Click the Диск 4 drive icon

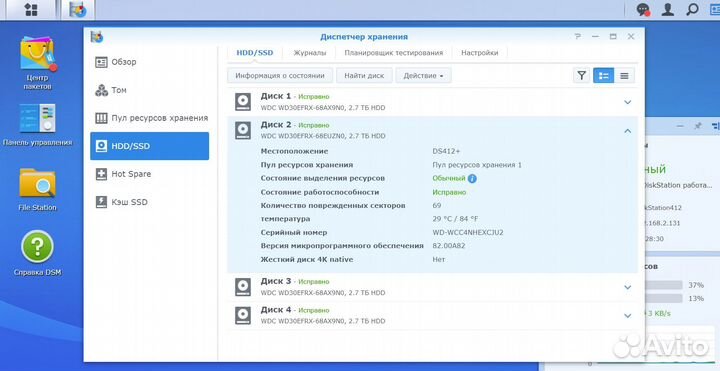pos(243,315)
